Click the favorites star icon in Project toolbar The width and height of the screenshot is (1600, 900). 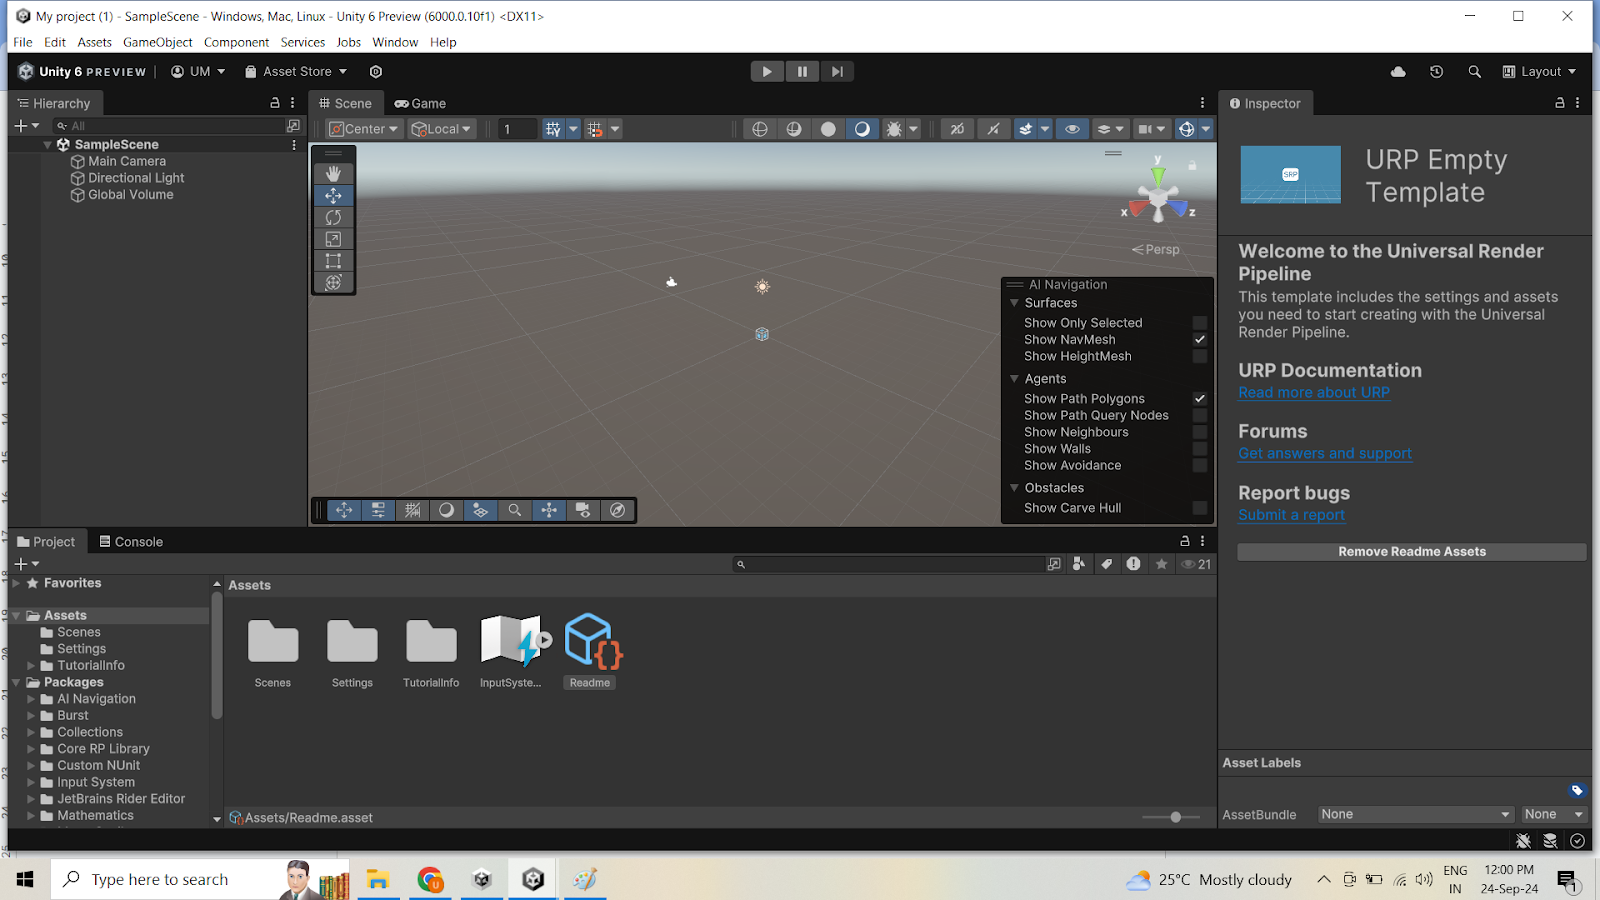tap(1161, 564)
